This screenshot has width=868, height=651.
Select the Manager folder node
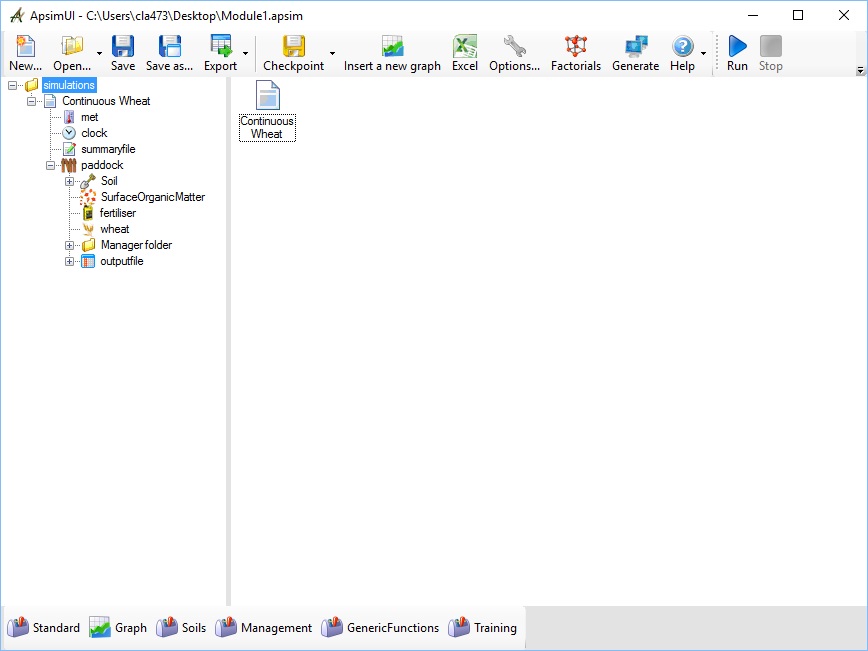pos(136,245)
